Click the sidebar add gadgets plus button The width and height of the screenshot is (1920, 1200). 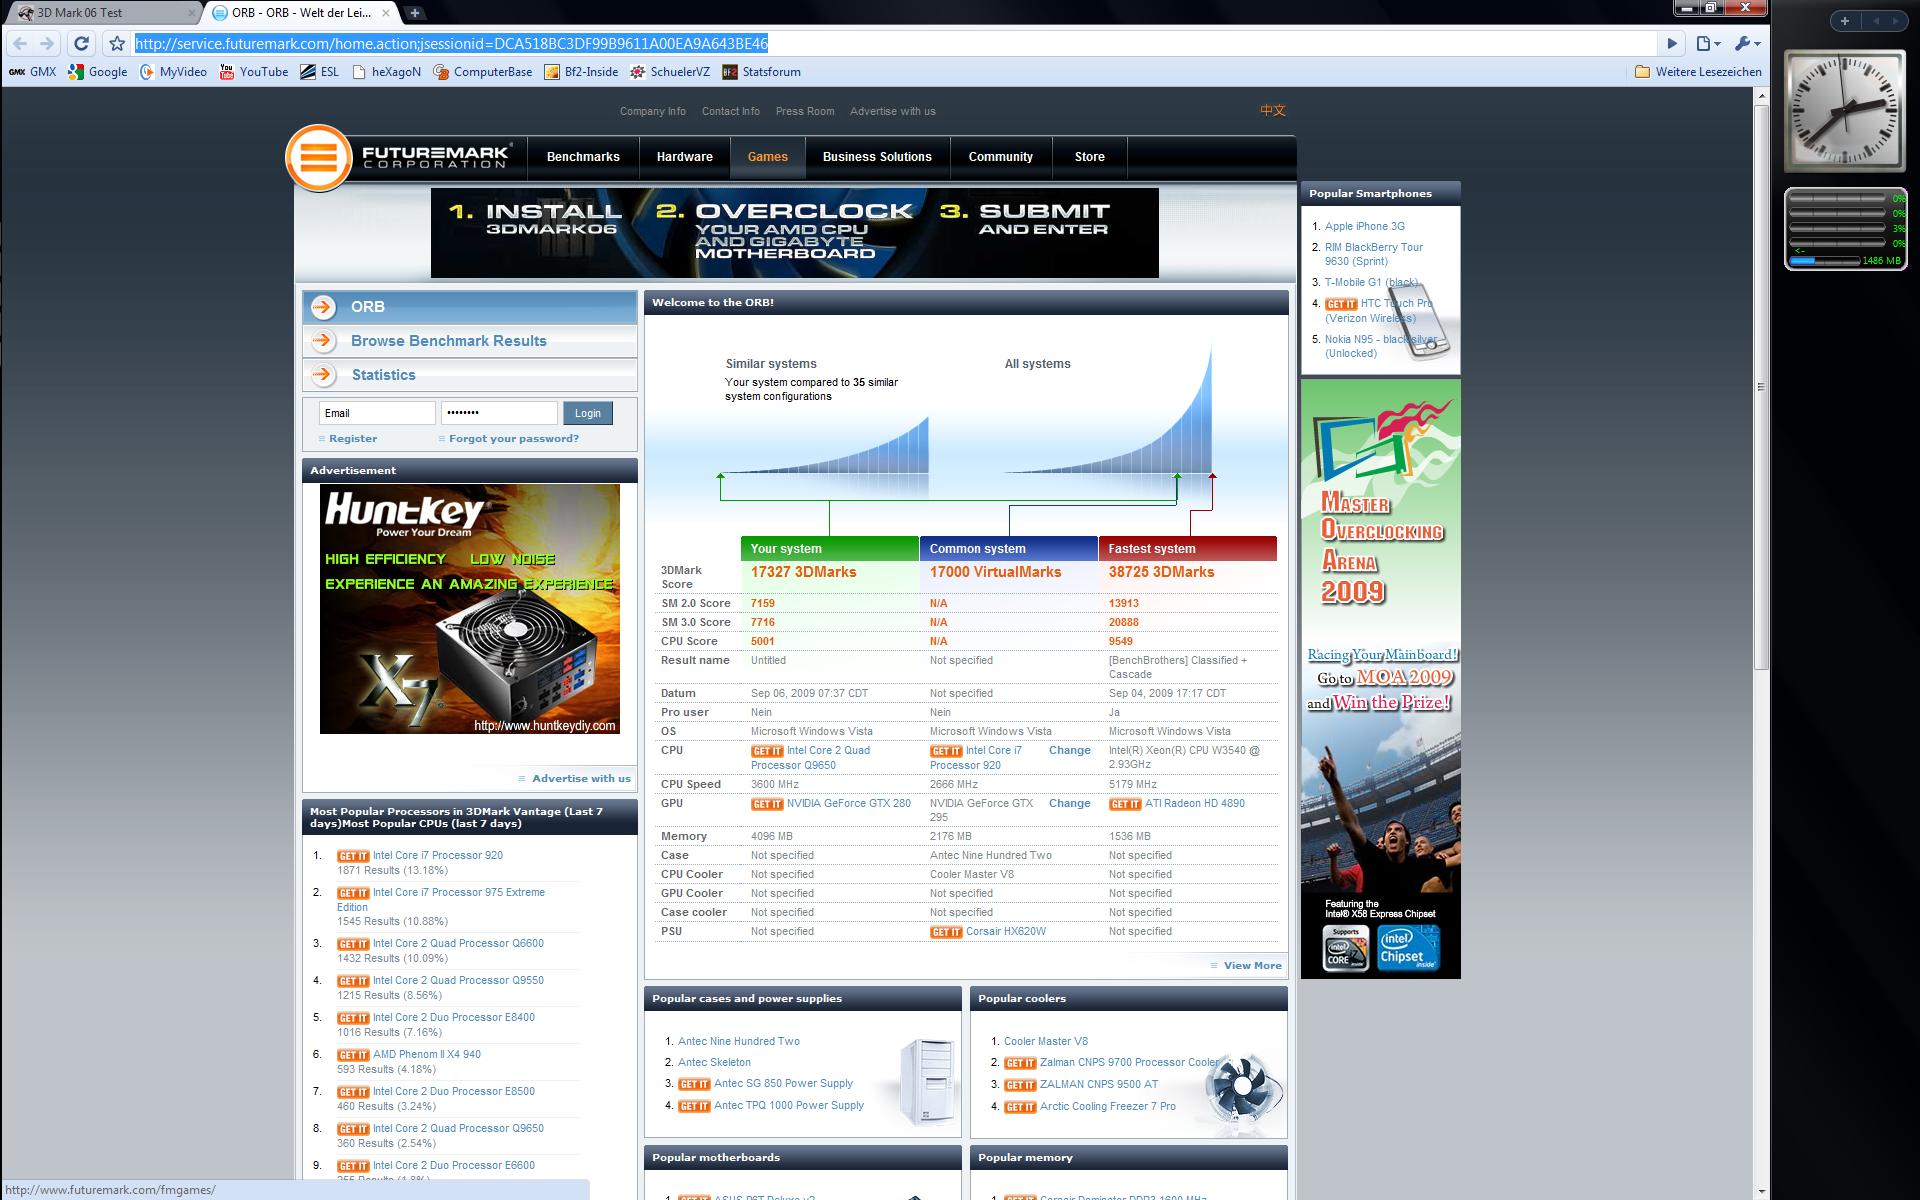coord(1845,21)
